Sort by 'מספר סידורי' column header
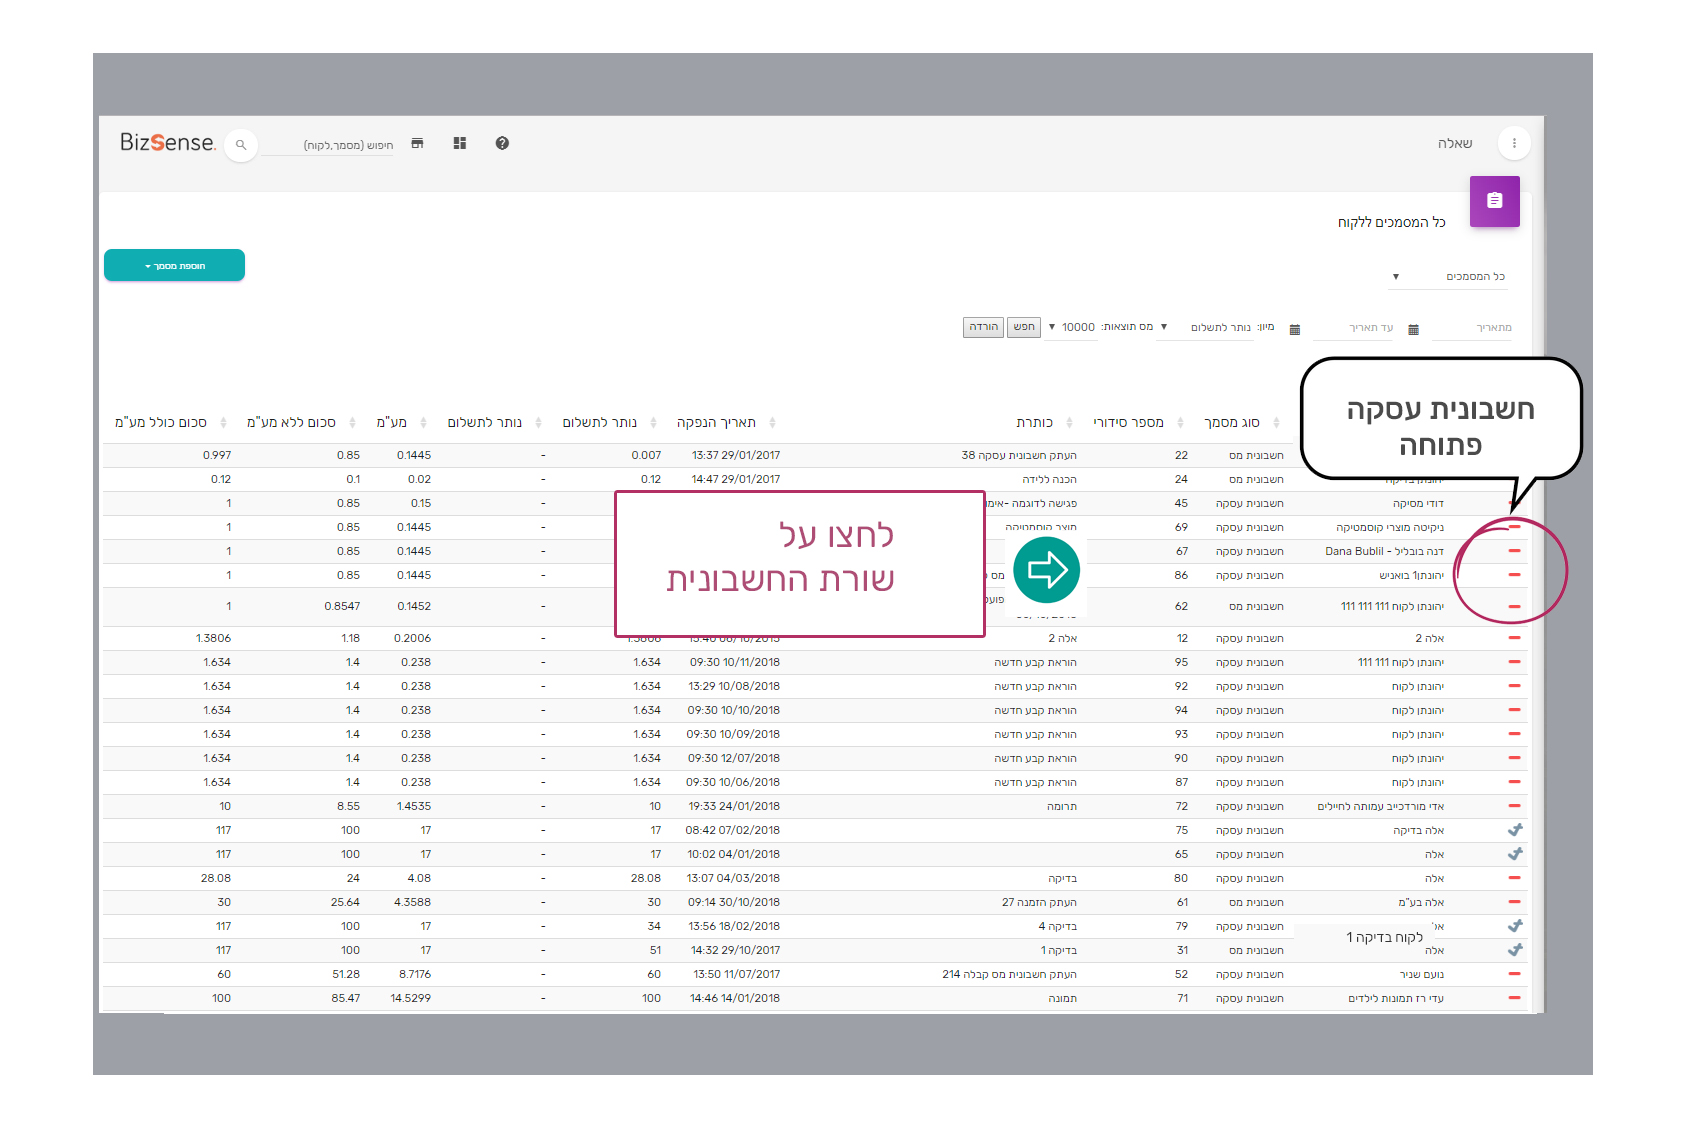 pyautogui.click(x=1128, y=423)
